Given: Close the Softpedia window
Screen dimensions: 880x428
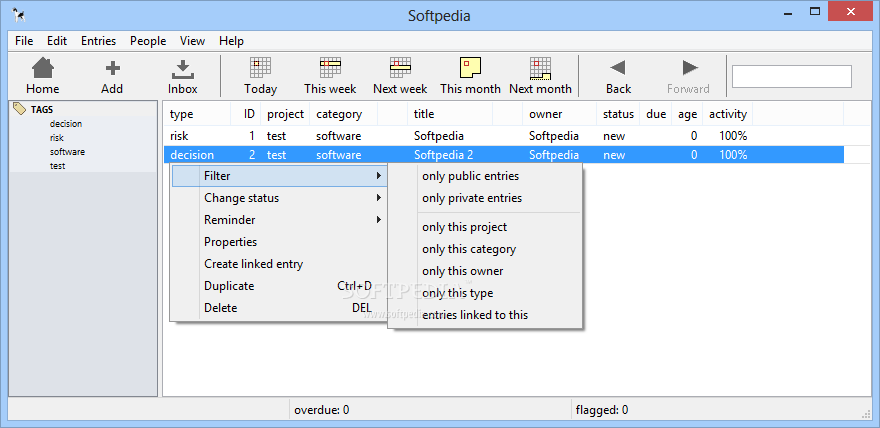Looking at the screenshot, I should coord(851,11).
